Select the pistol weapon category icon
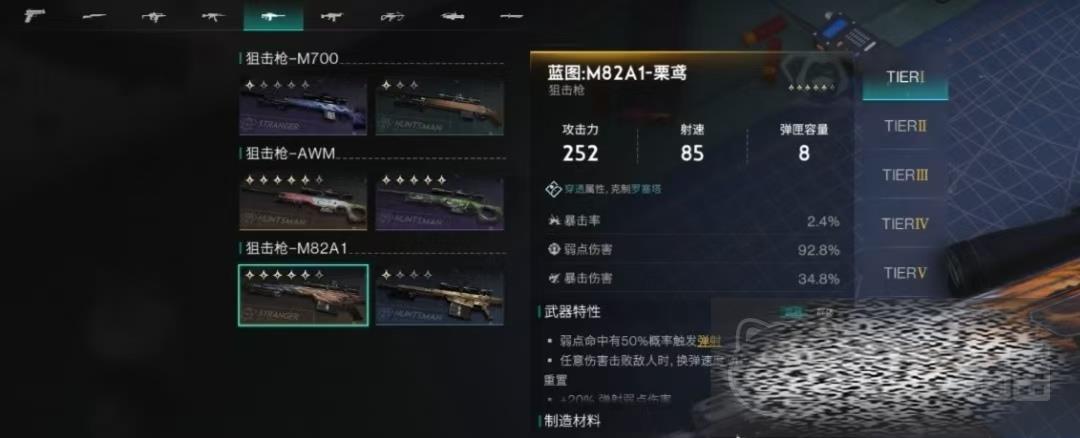Screen dimensions: 1080x438 click(34, 15)
